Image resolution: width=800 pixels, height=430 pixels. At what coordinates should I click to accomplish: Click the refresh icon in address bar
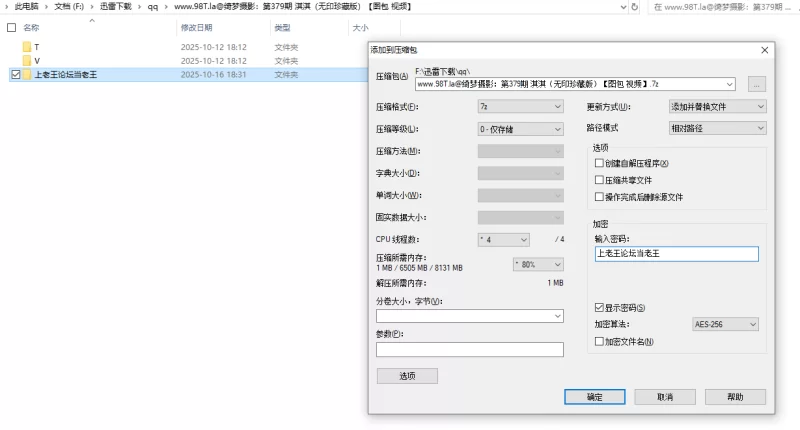coord(632,6)
